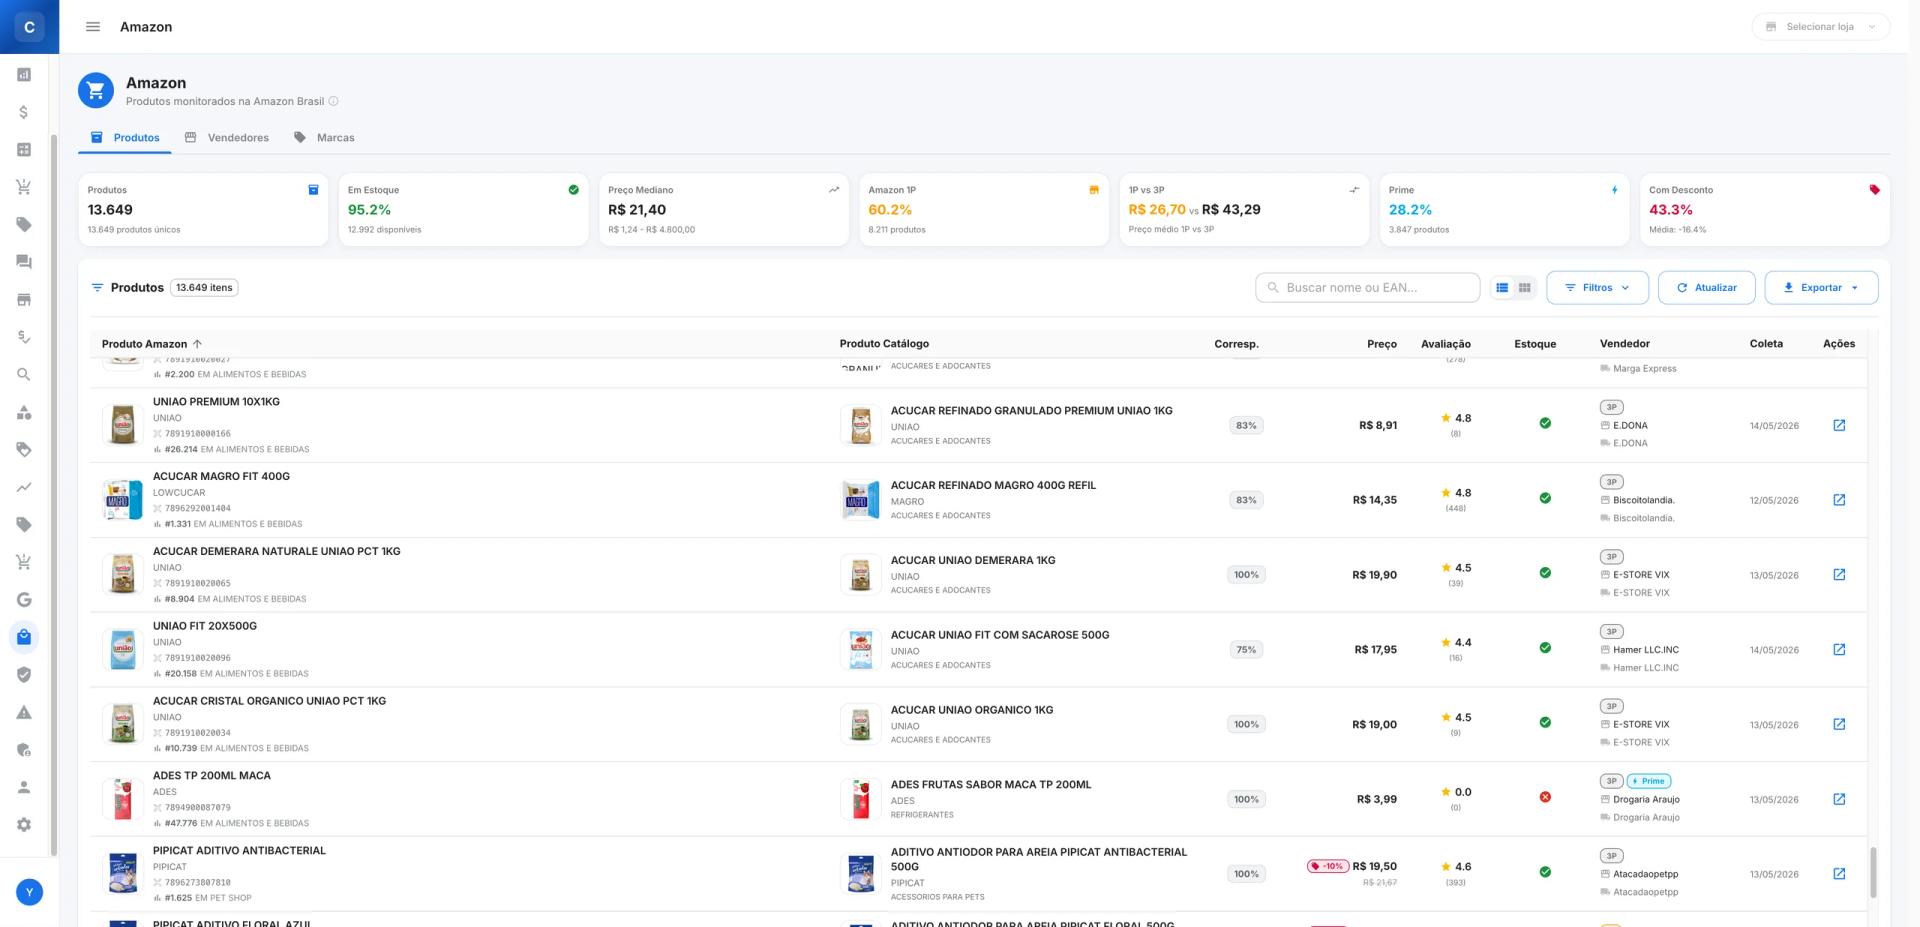This screenshot has width=1920, height=927.
Task: Click seller name Atacadaopetpp
Action: [1645, 874]
